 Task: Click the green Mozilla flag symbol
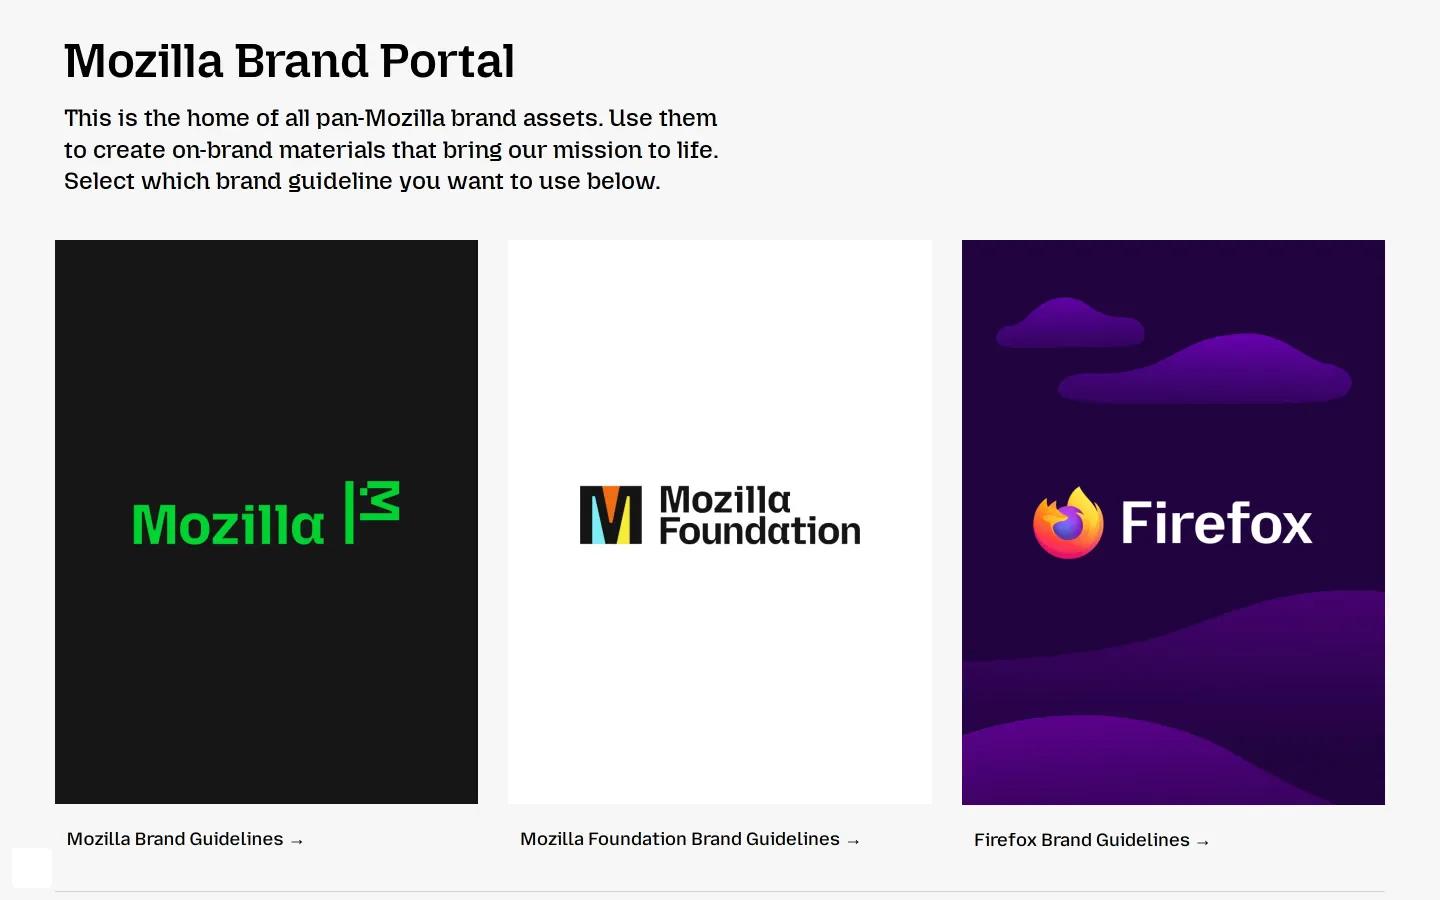[x=372, y=512]
